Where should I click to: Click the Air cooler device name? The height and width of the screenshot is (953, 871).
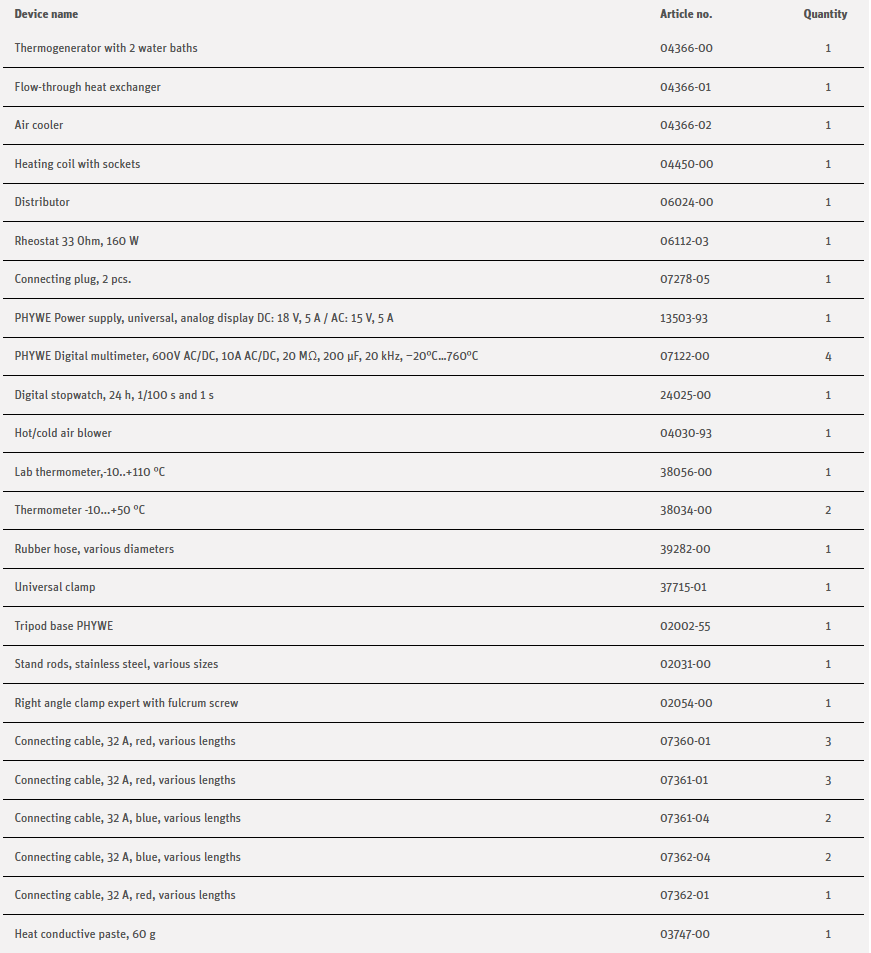(x=39, y=125)
